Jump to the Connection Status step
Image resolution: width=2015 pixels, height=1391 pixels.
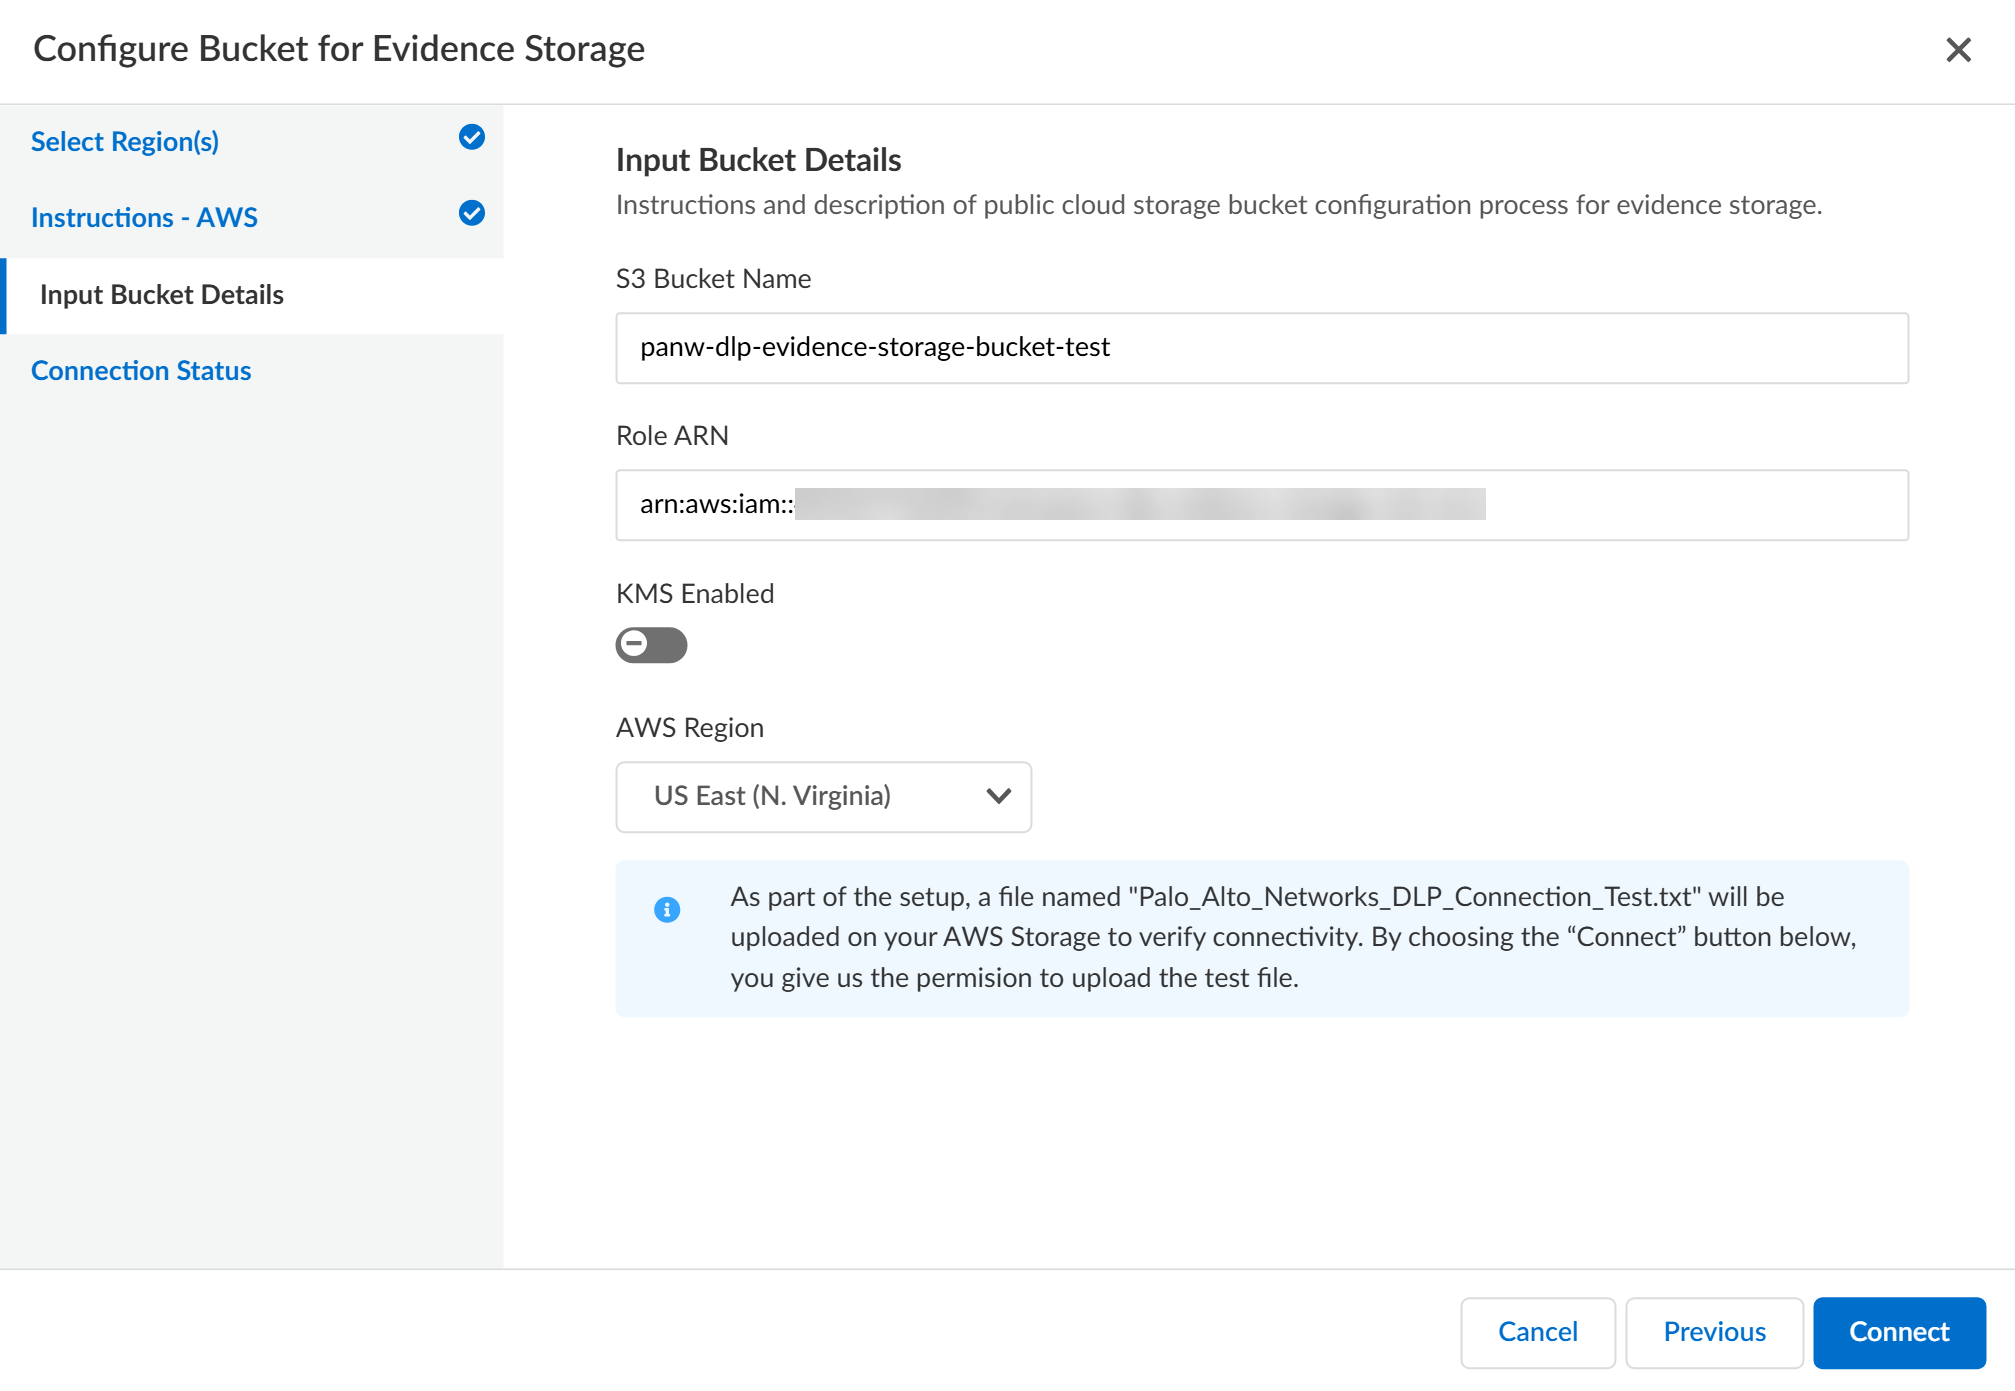point(141,371)
